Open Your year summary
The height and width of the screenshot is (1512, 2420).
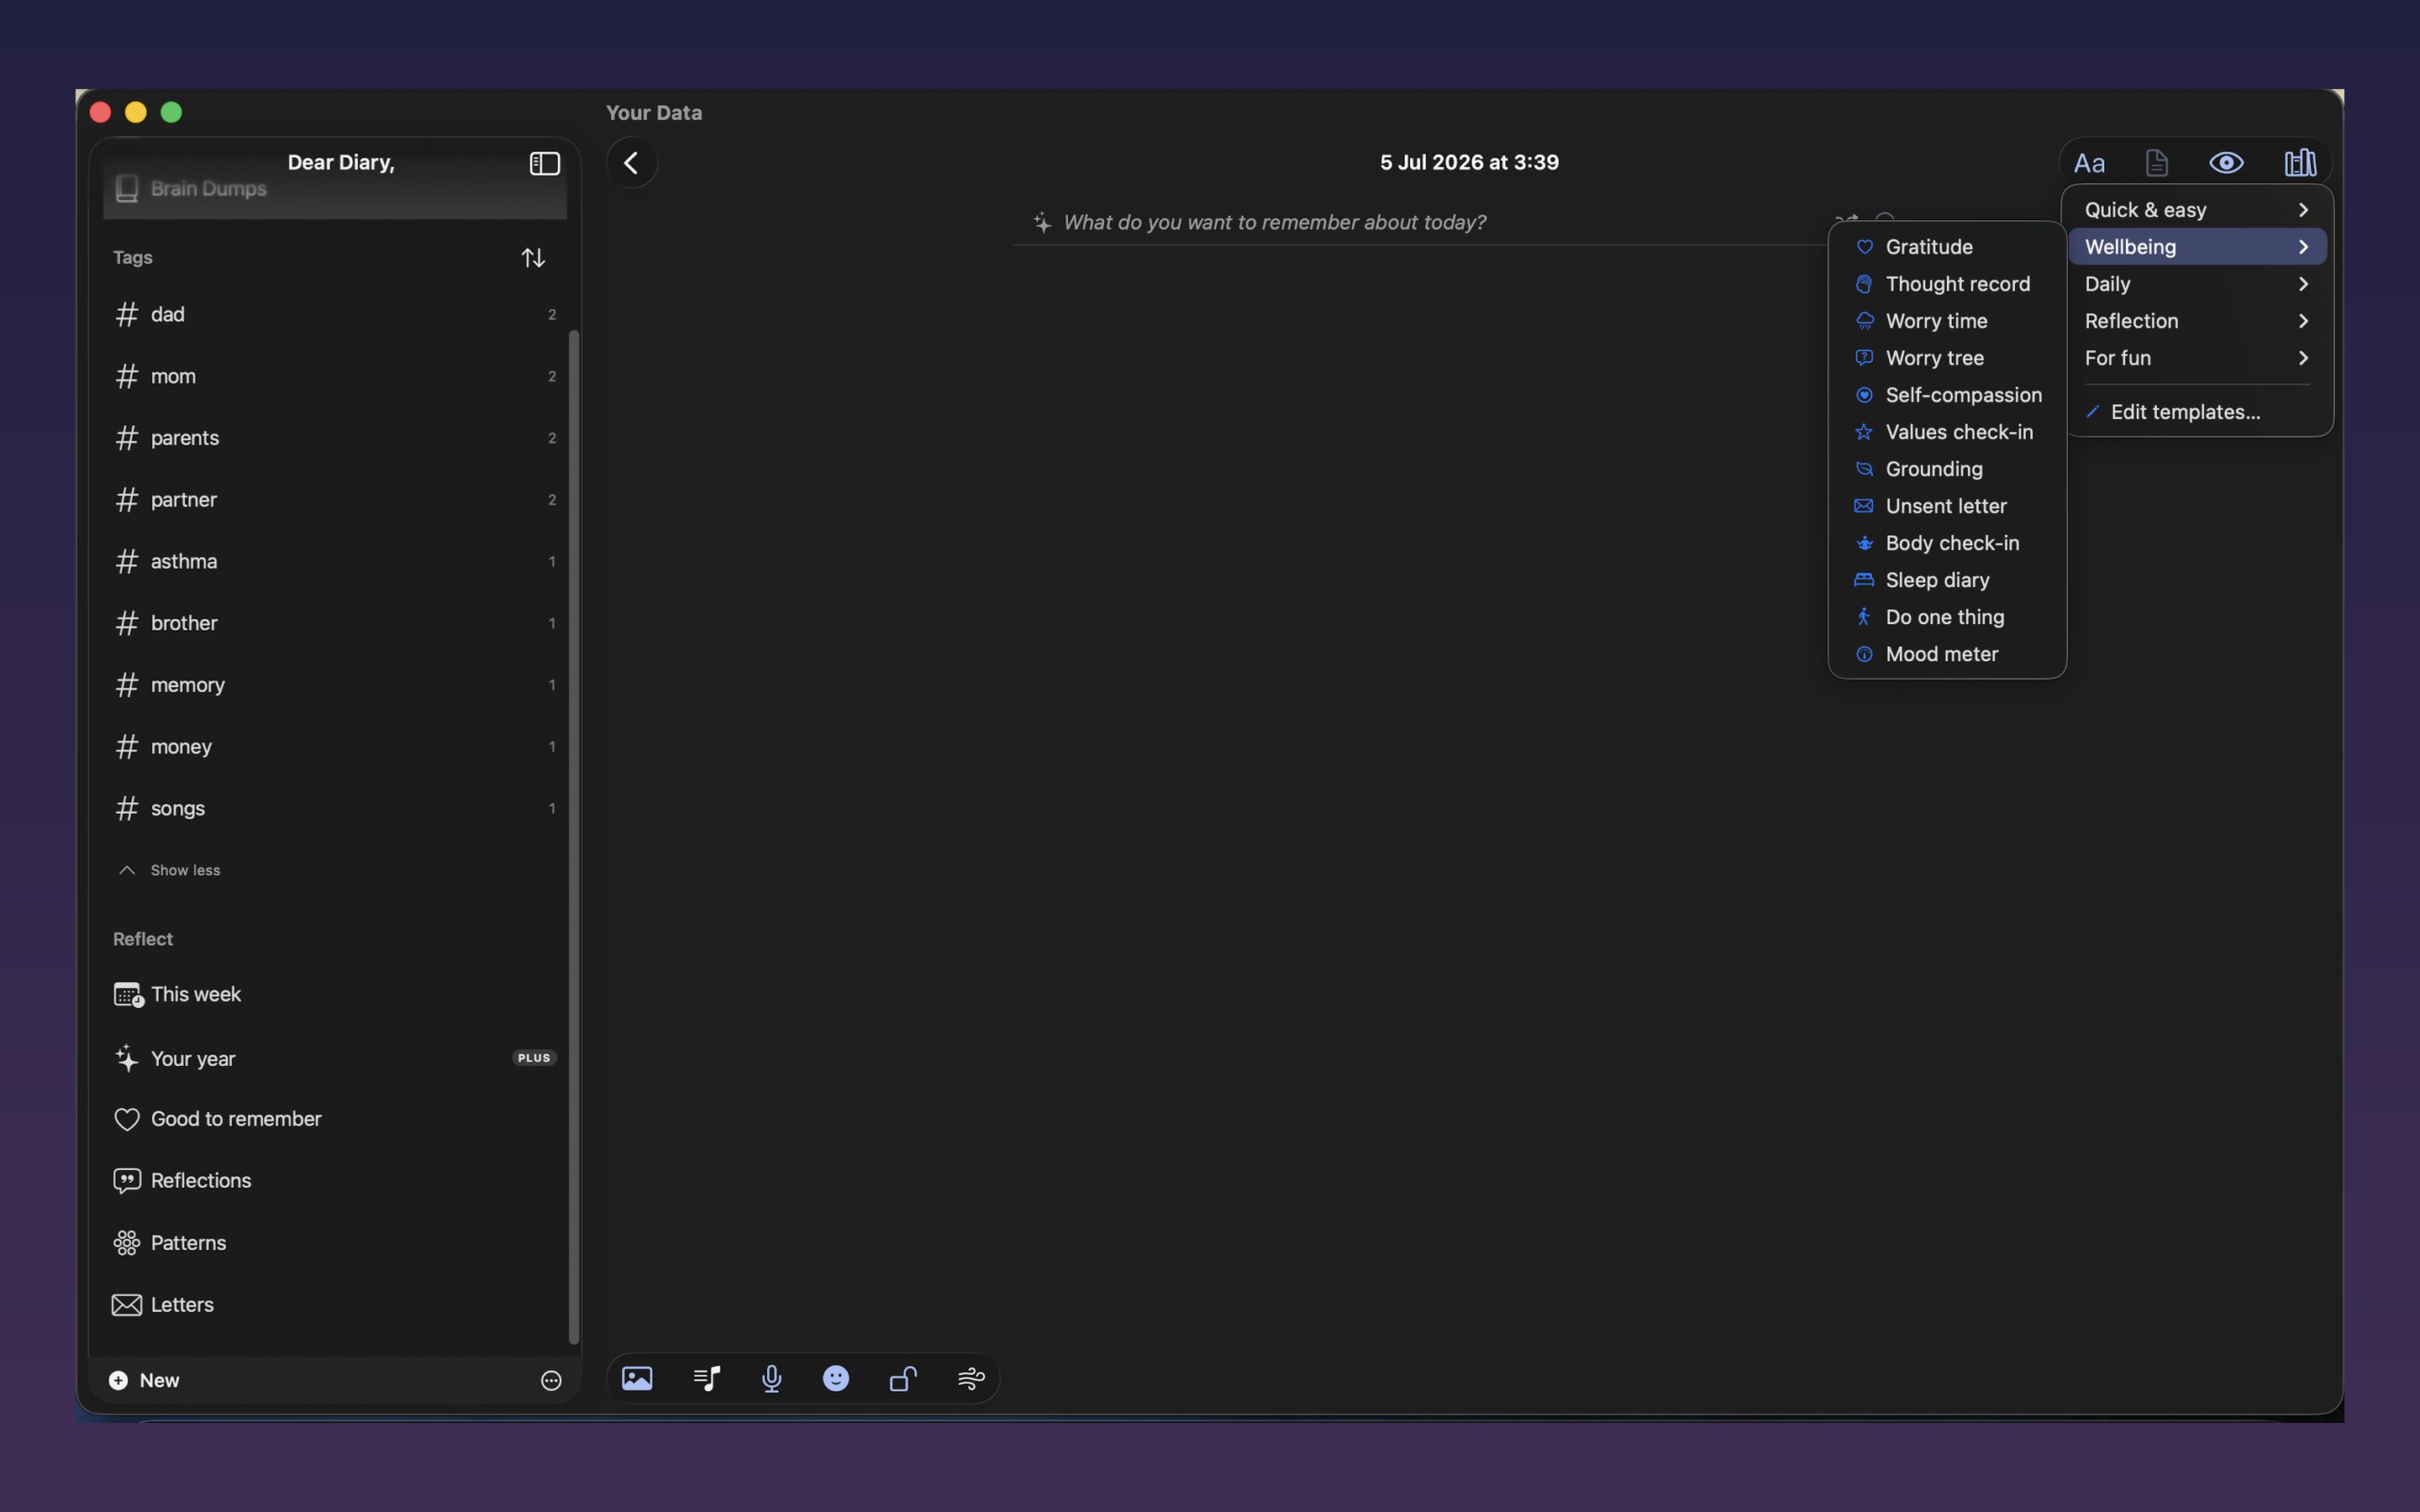[334, 1059]
